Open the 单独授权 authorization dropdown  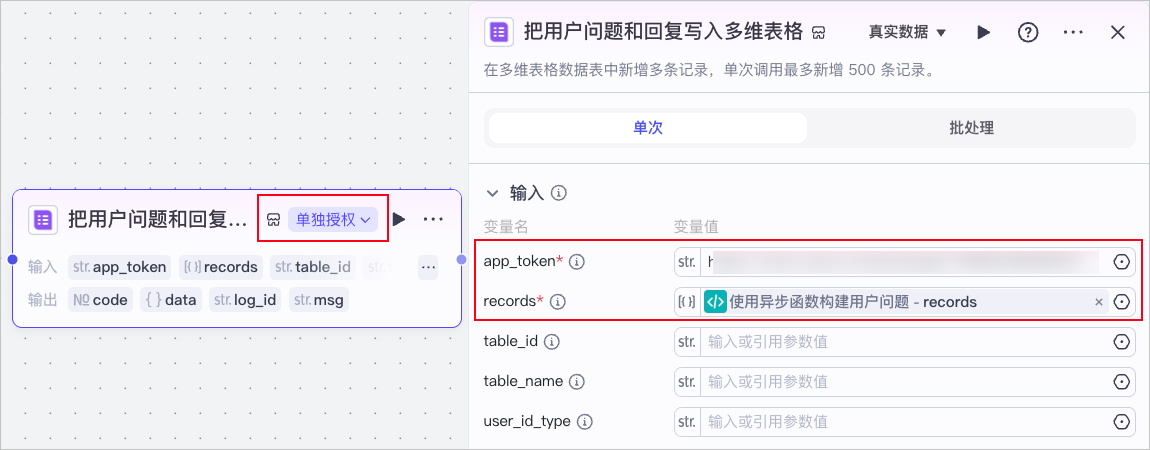point(333,219)
